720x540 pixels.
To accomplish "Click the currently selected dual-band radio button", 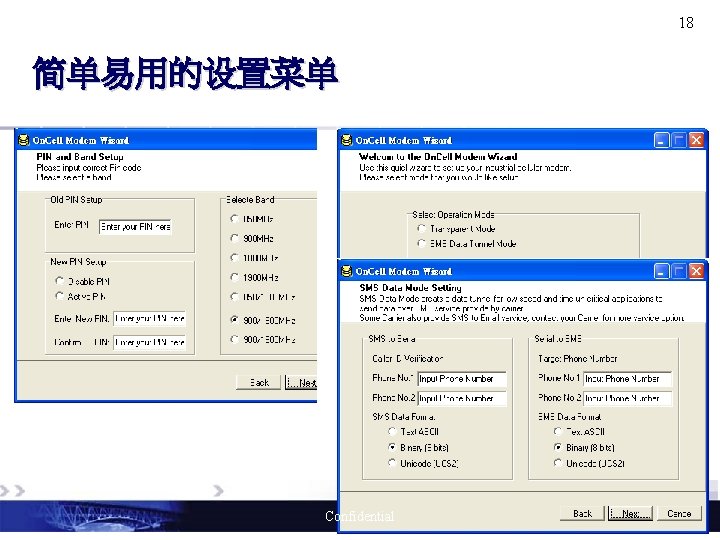I will tap(234, 320).
